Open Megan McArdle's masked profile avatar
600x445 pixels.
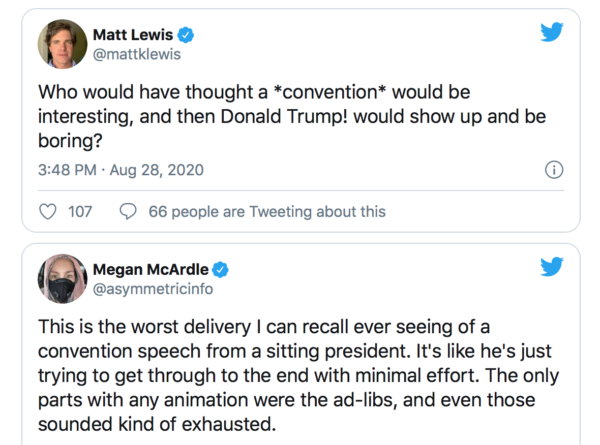coord(62,278)
